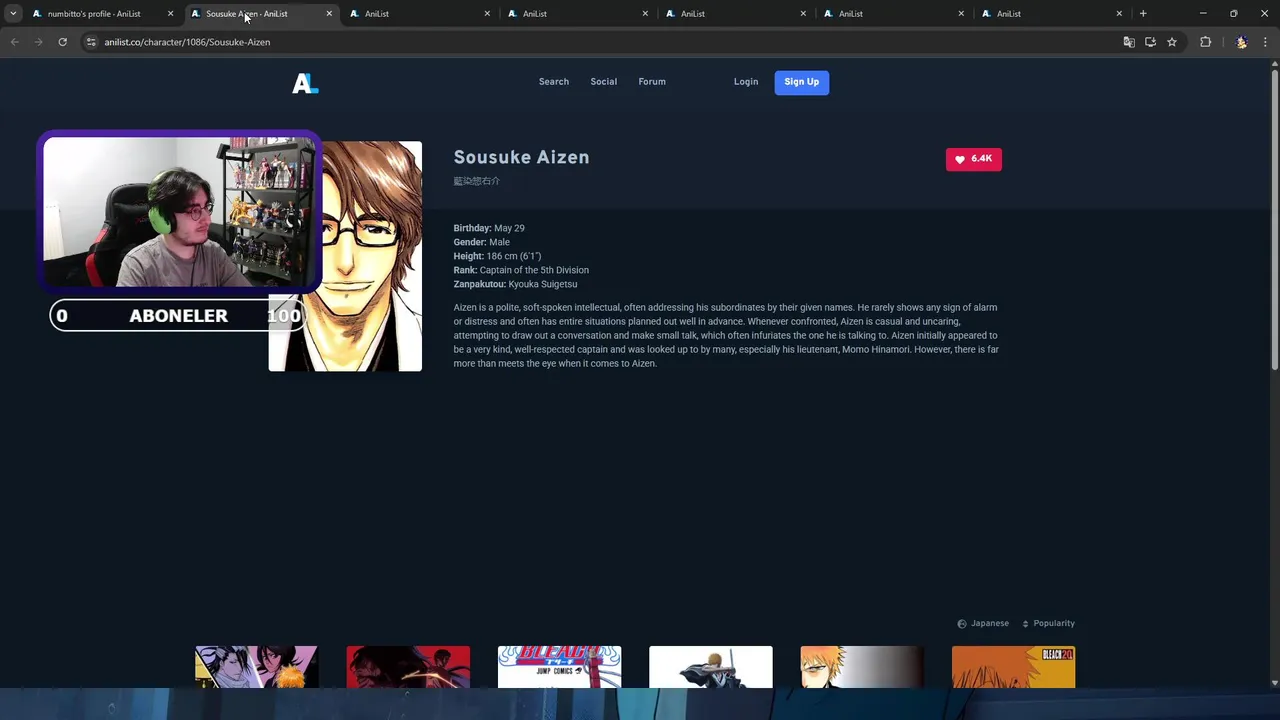Click the page vertical scrollbar
The width and height of the screenshot is (1280, 720).
[x=1274, y=220]
